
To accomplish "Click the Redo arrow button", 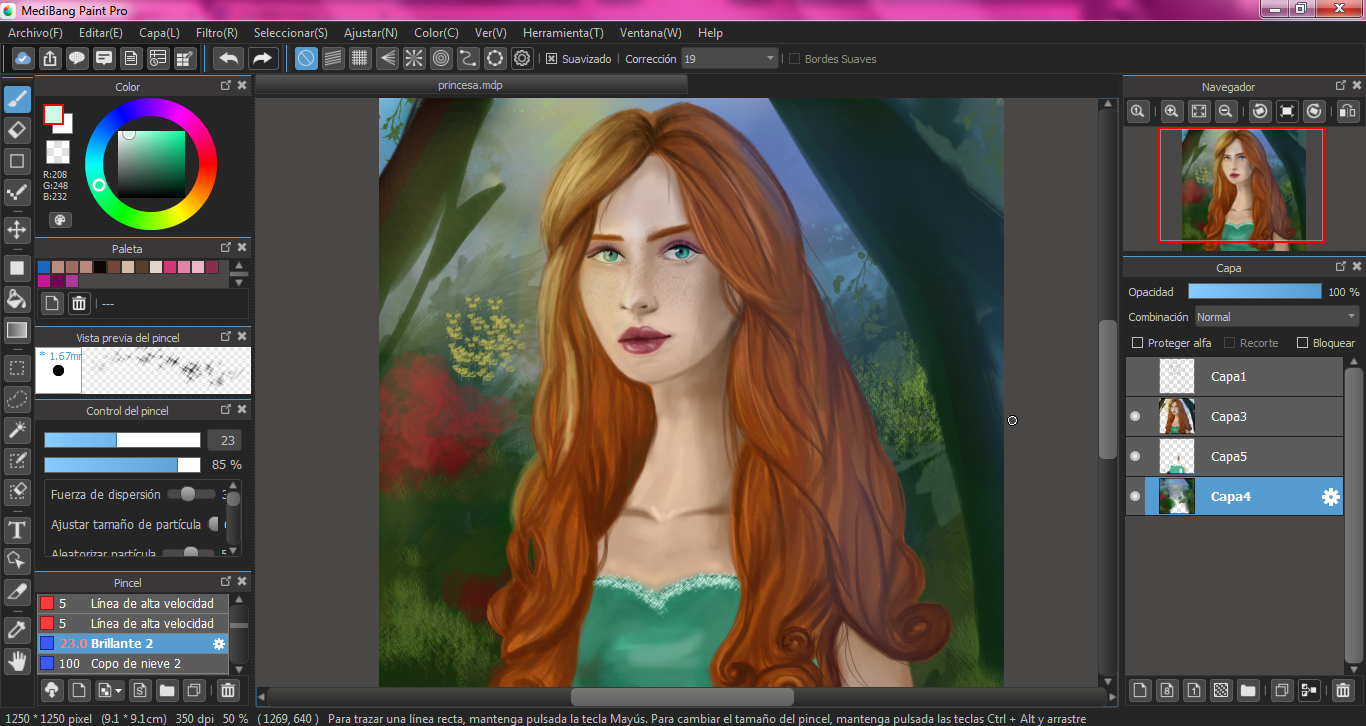I will 262,58.
